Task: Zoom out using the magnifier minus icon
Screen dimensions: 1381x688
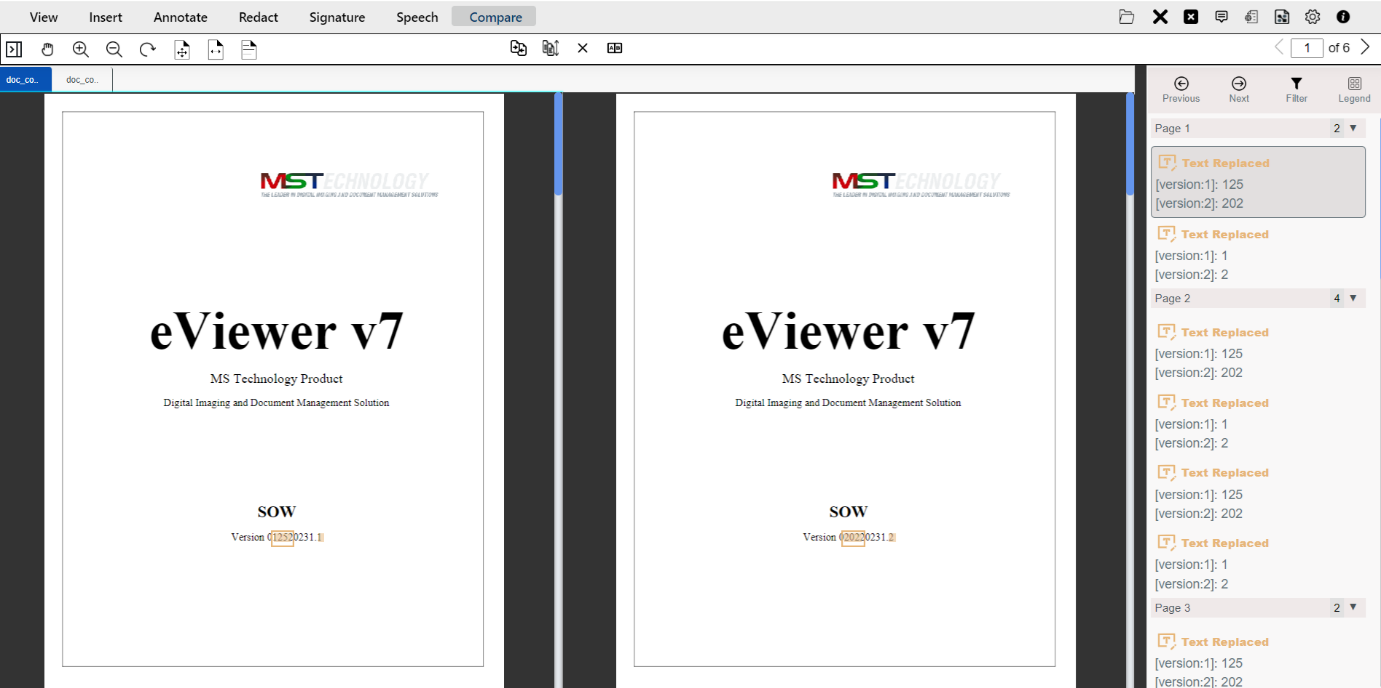Action: pos(114,49)
